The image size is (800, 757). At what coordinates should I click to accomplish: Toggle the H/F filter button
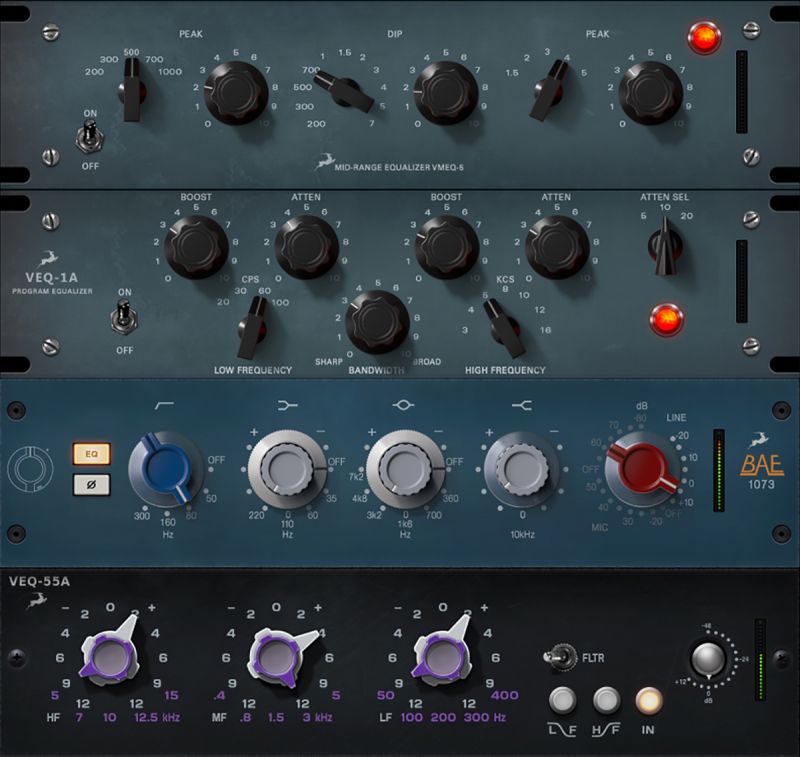(607, 700)
